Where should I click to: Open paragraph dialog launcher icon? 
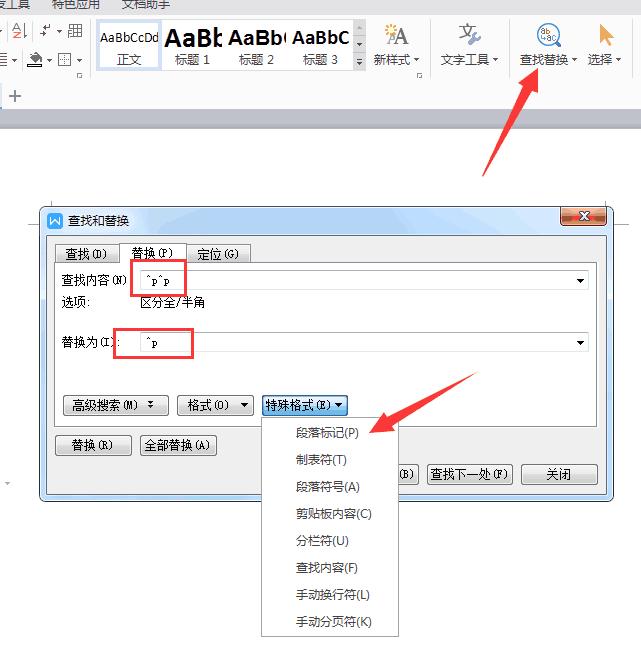click(79, 76)
